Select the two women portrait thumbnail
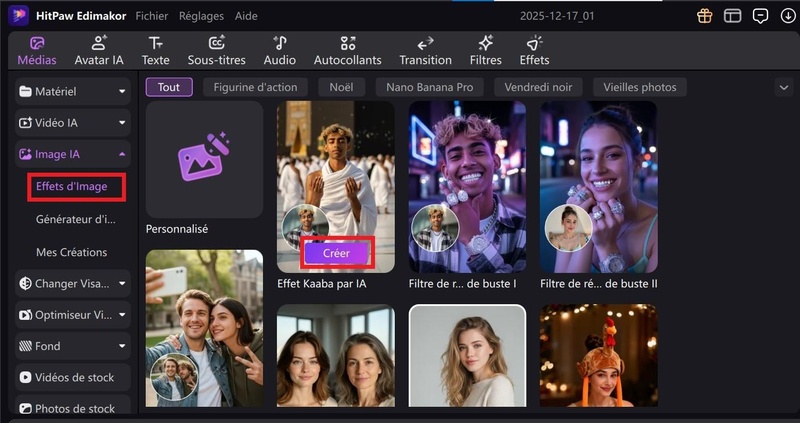The height and width of the screenshot is (423, 800). [336, 356]
